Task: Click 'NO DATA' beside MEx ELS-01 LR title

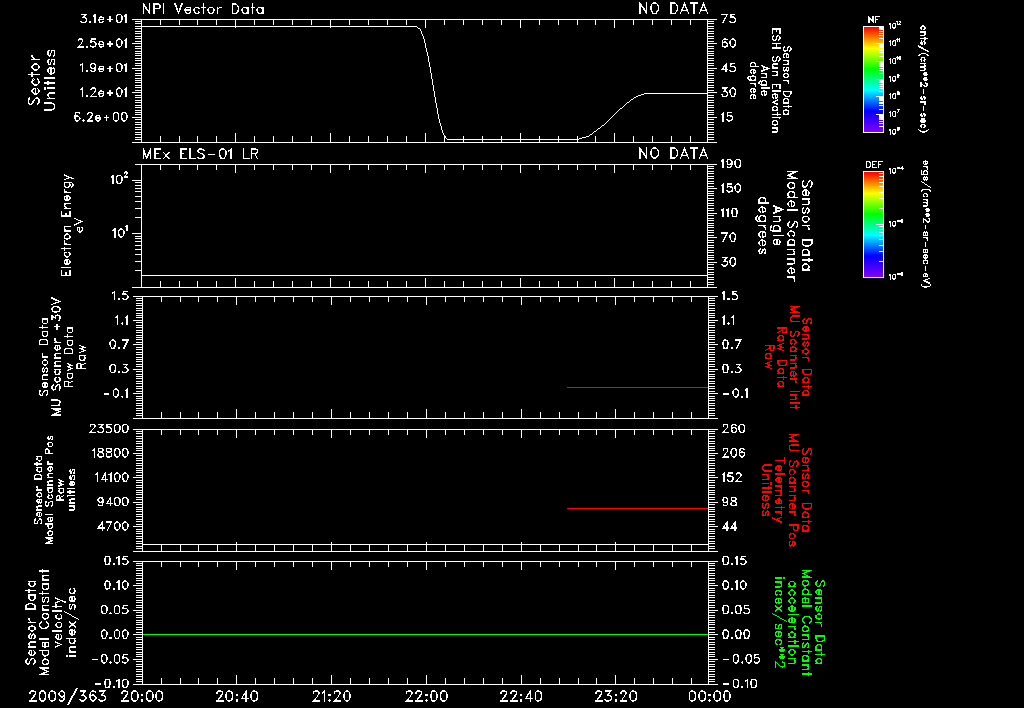Action: click(673, 154)
